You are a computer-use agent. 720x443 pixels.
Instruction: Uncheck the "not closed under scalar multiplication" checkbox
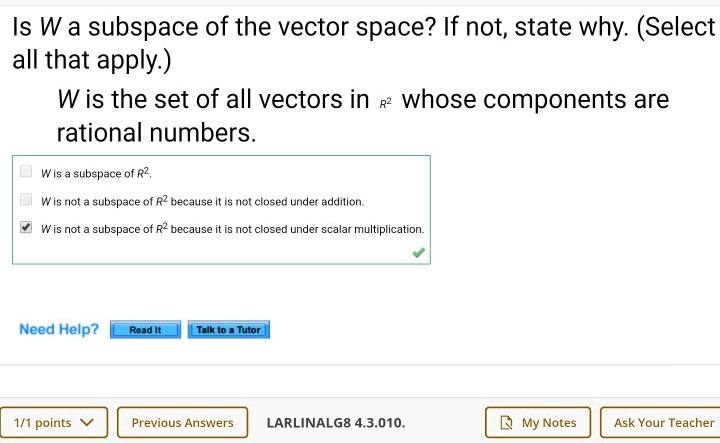coord(26,228)
